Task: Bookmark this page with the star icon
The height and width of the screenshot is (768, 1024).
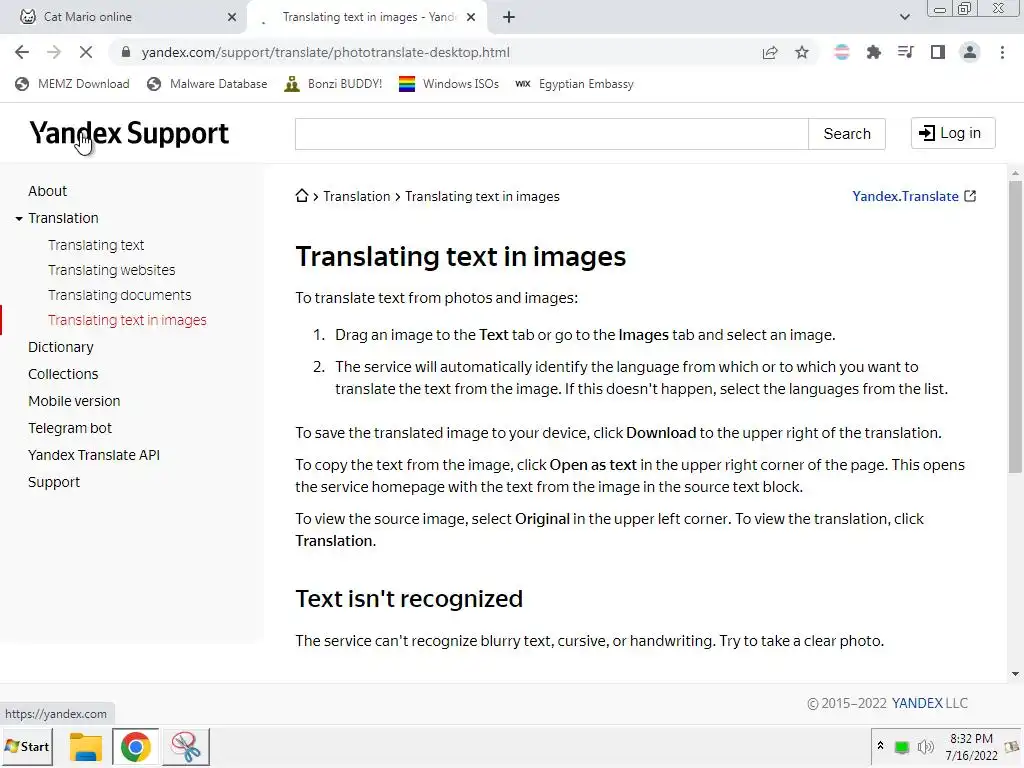Action: 802,52
